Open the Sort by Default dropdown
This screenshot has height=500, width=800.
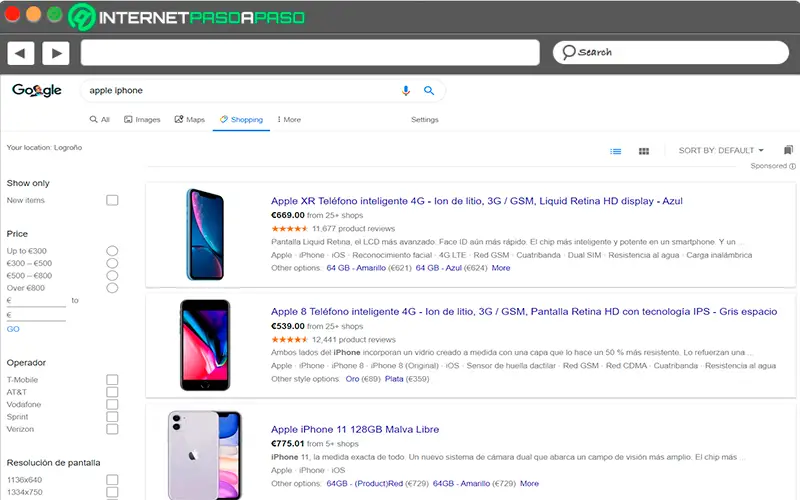[721, 151]
